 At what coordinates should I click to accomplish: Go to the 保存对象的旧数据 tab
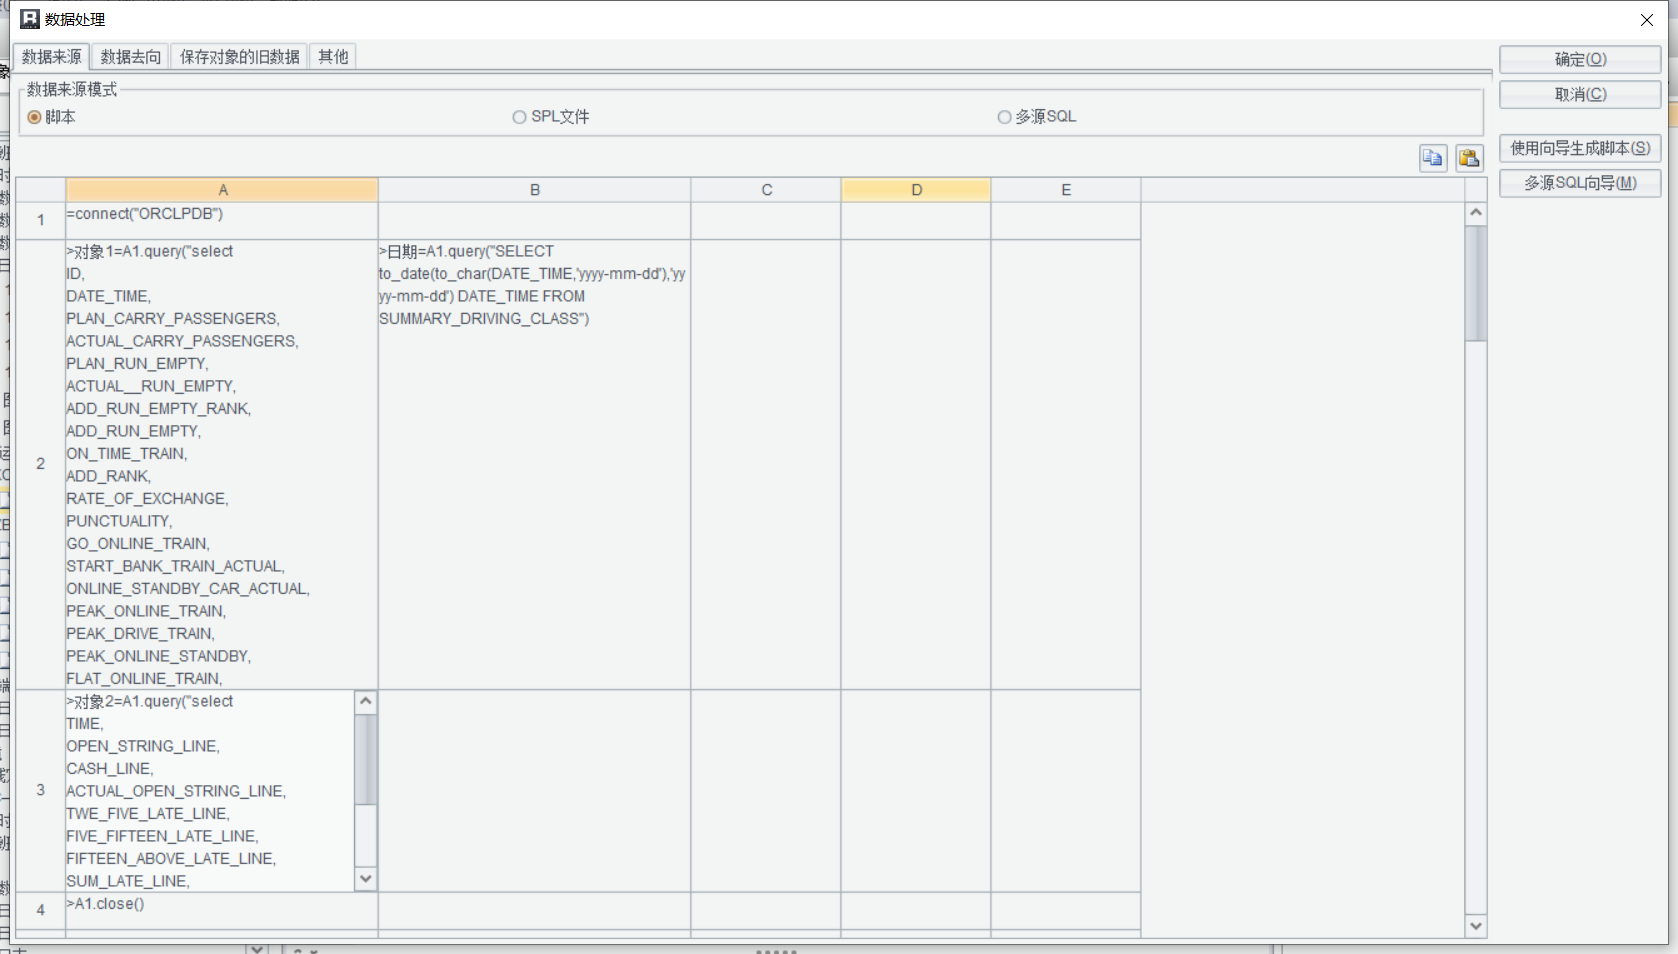tap(240, 57)
